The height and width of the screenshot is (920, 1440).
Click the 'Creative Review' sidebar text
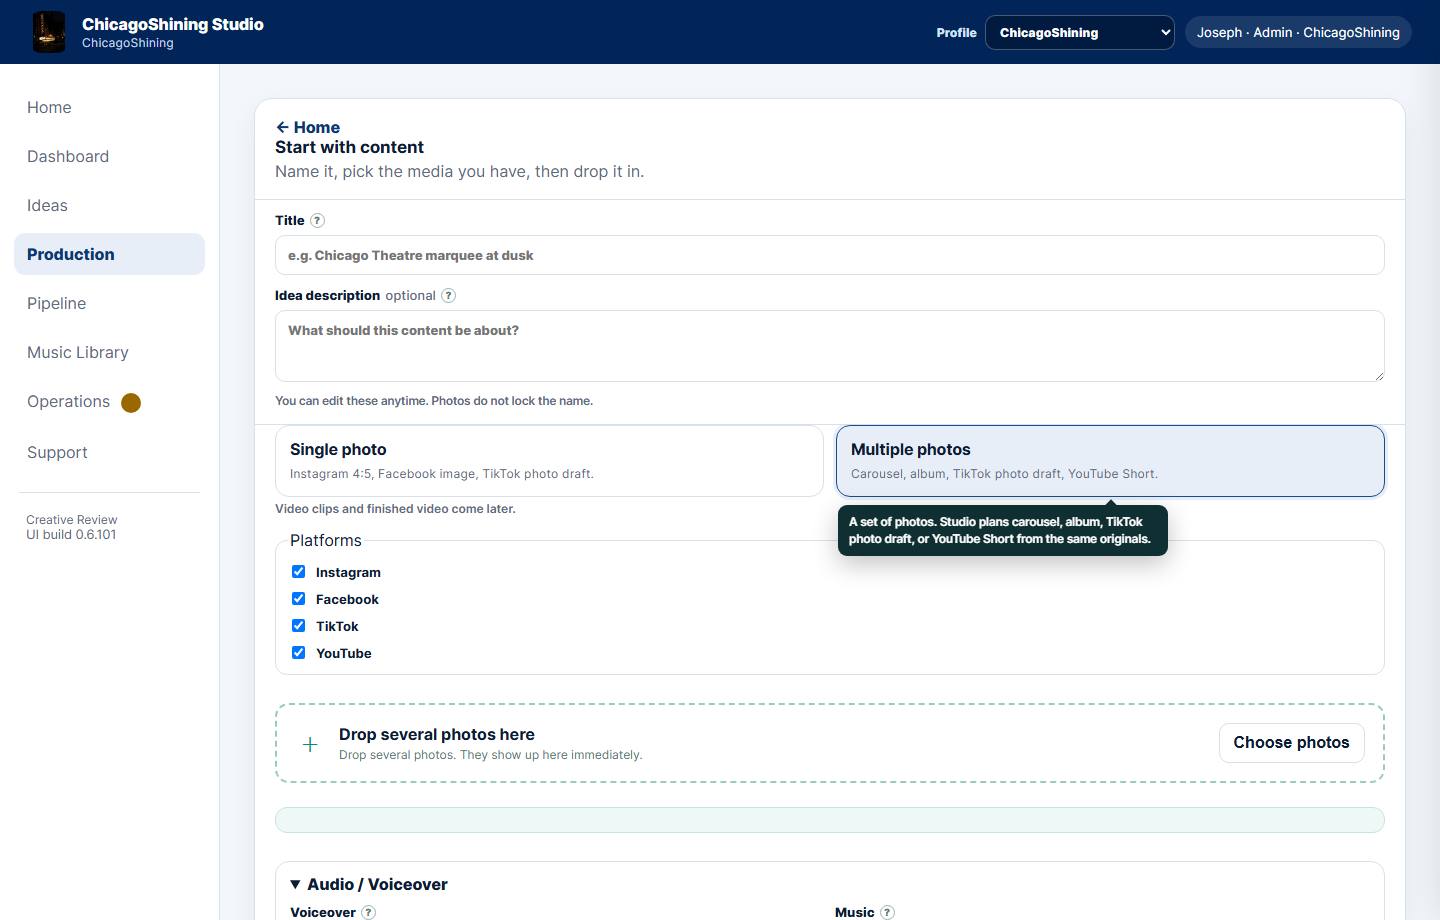[72, 519]
